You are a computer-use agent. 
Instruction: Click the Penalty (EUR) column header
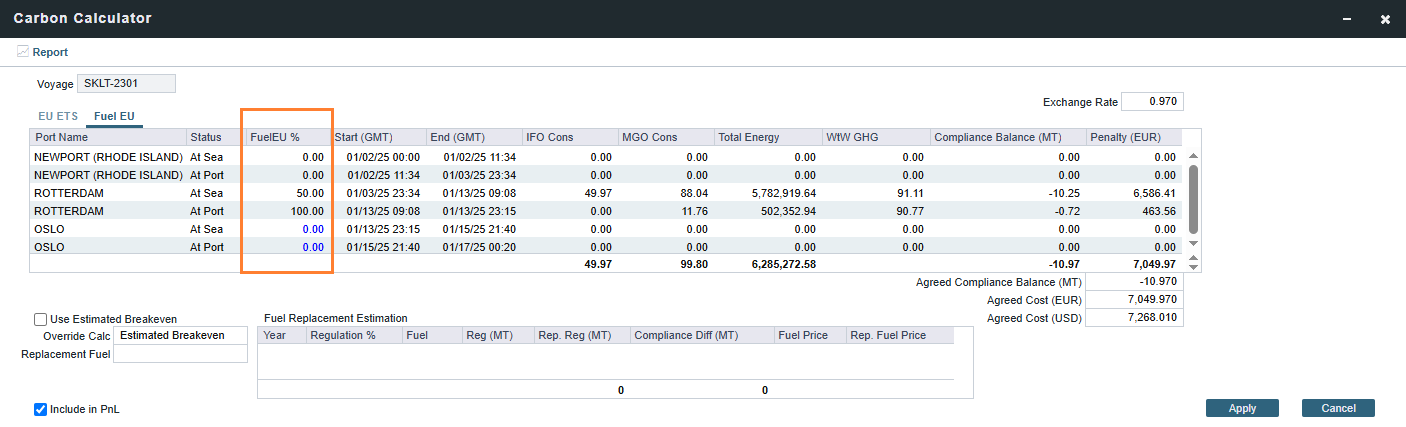click(1133, 137)
